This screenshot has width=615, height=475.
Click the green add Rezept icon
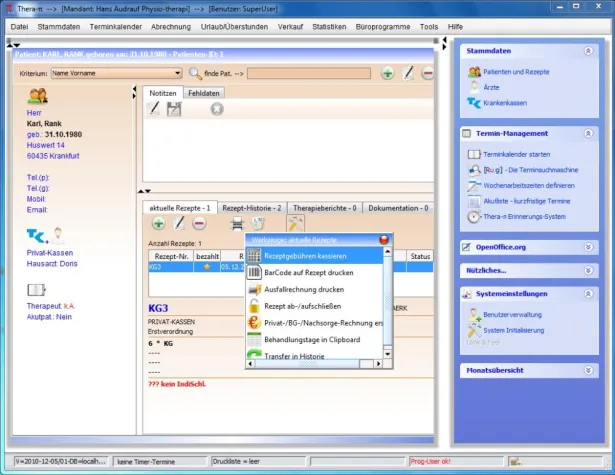click(x=158, y=223)
